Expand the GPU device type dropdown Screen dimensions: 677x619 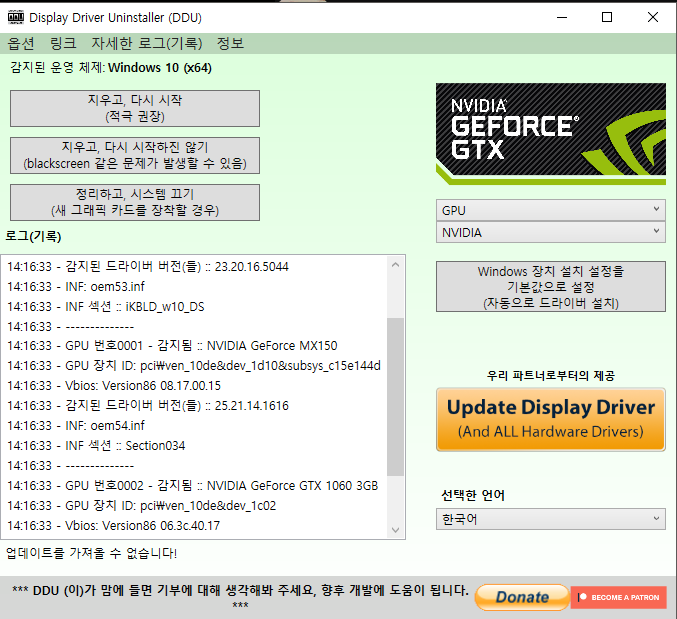click(550, 210)
